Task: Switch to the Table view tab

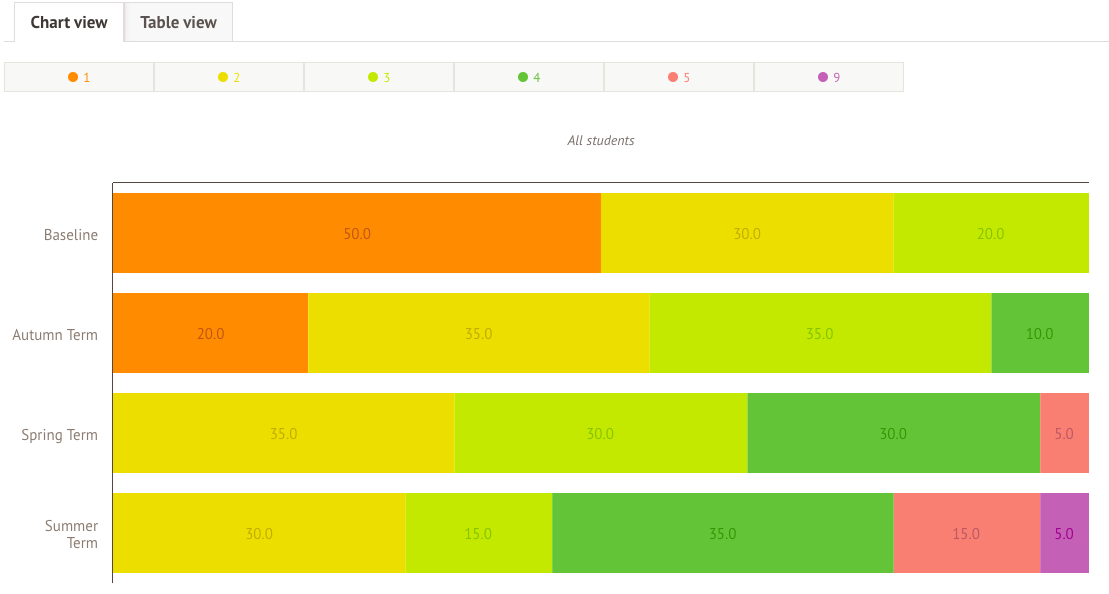Action: click(x=178, y=22)
